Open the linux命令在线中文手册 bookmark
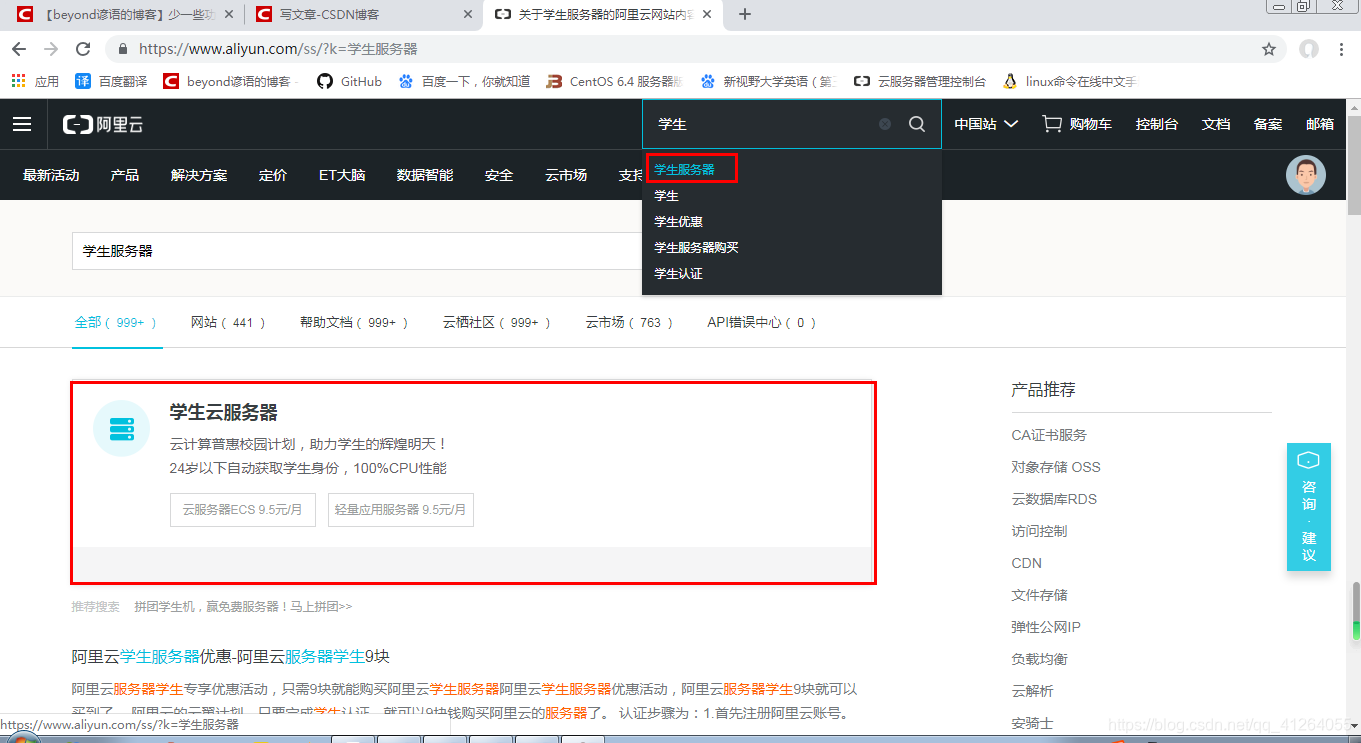1361x743 pixels. coord(1070,81)
